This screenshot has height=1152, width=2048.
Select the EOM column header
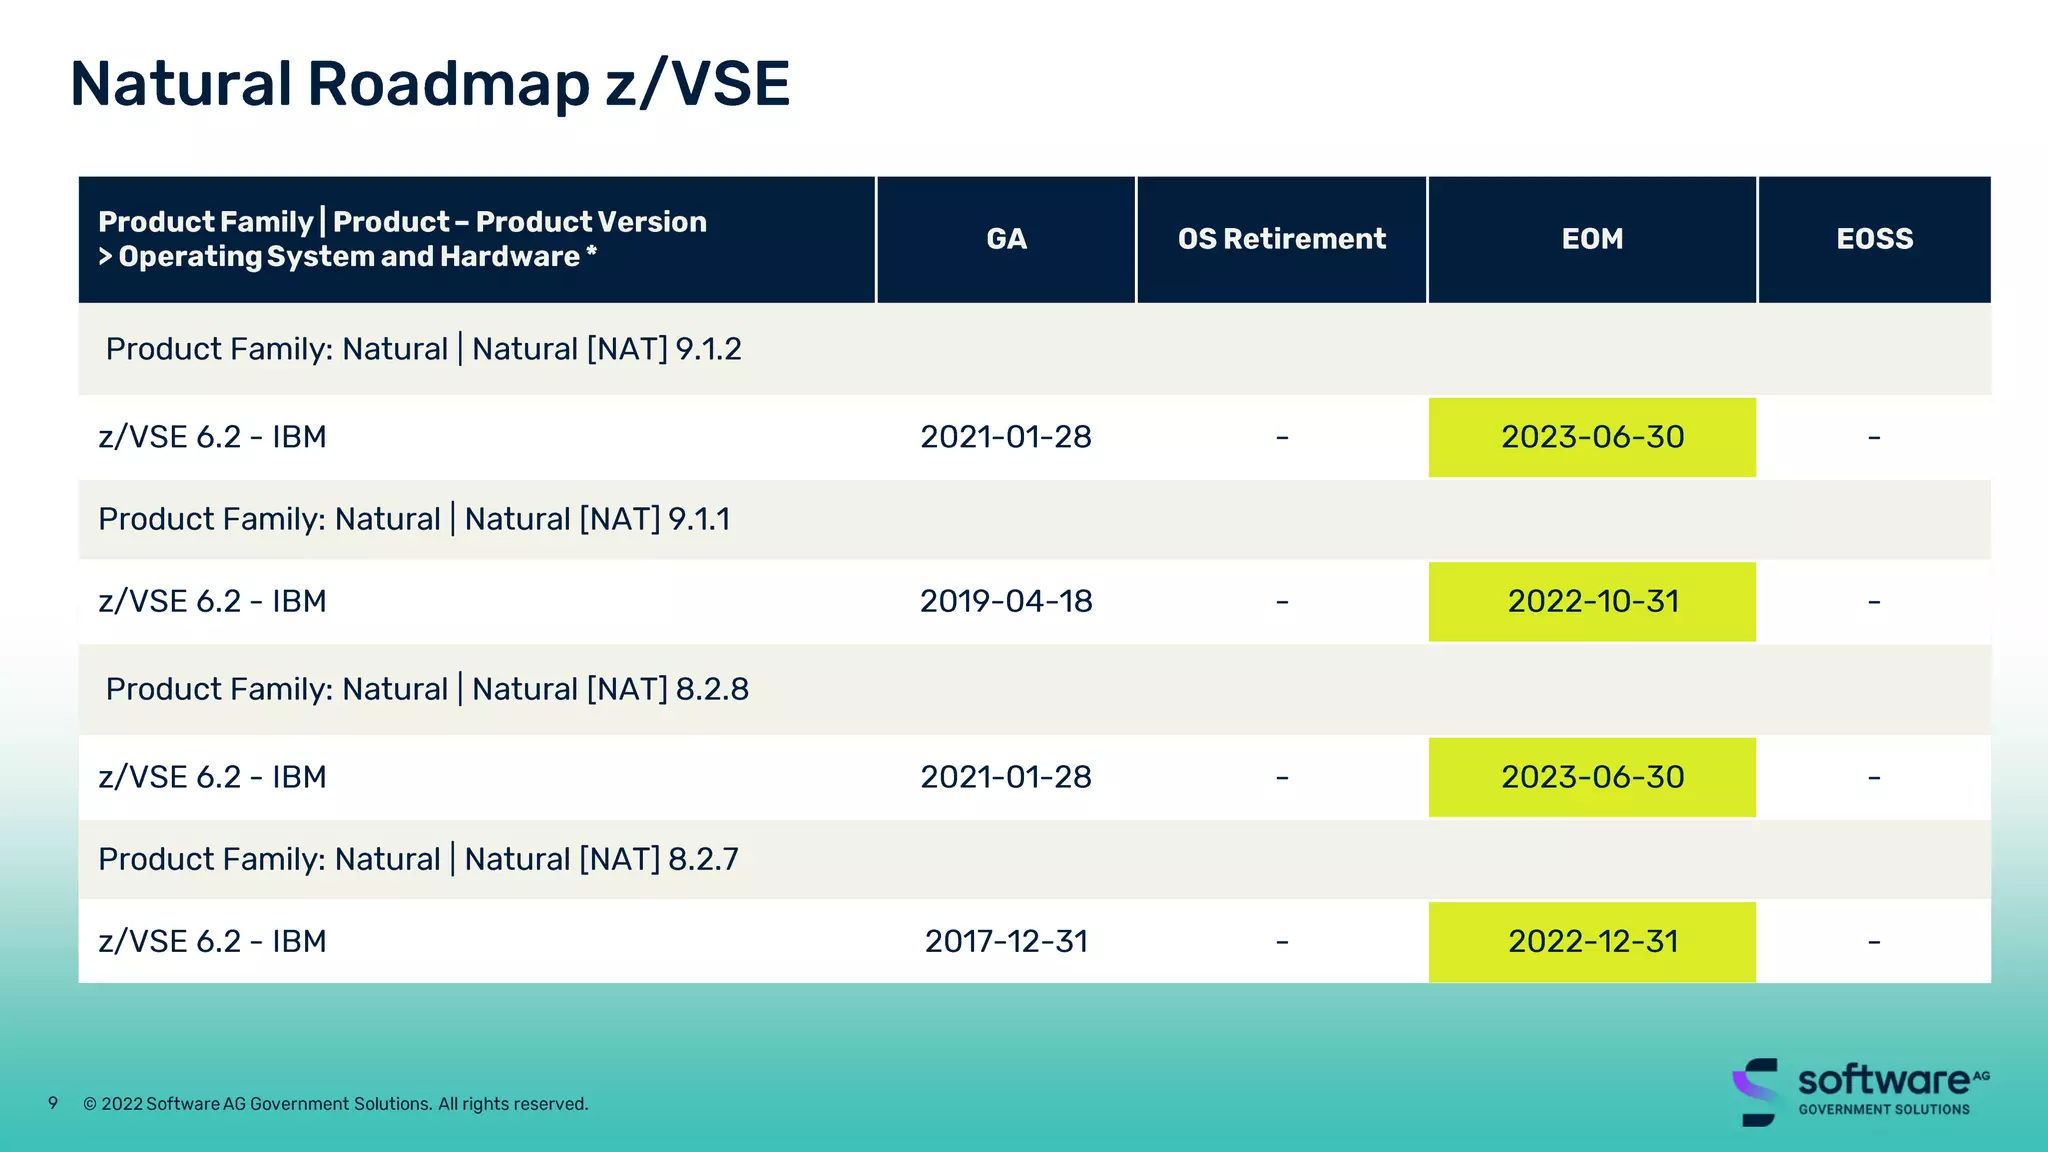tap(1592, 239)
